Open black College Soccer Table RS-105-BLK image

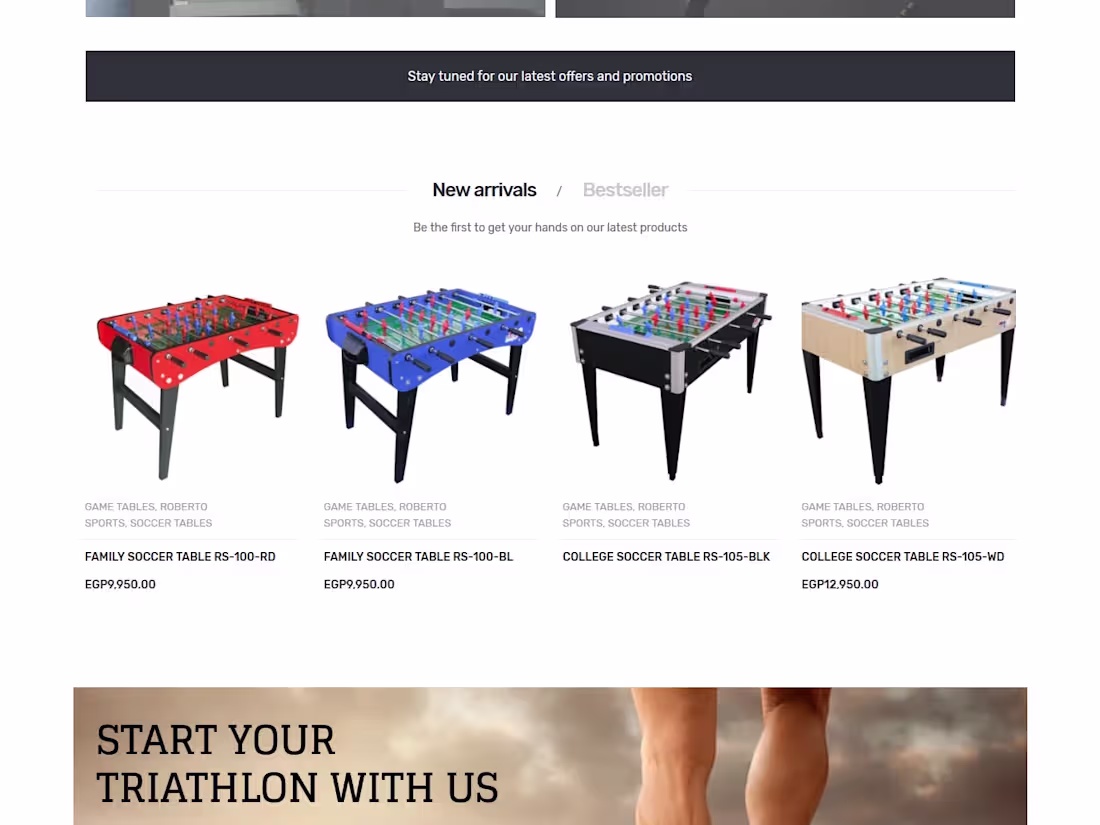click(669, 380)
